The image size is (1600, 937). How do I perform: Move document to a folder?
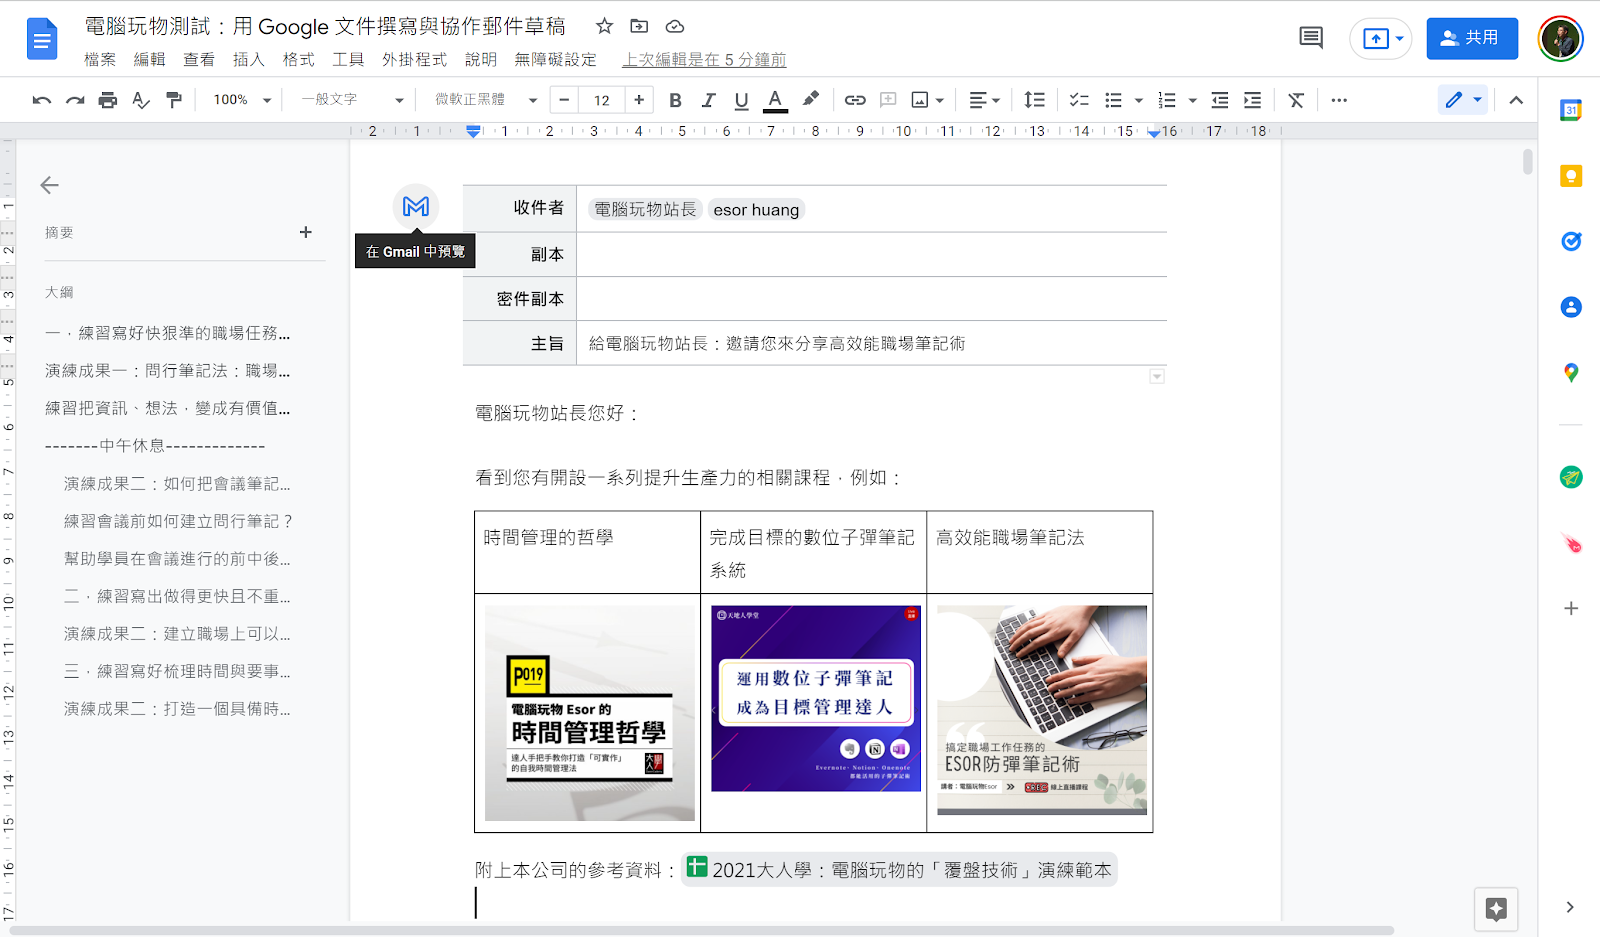[639, 26]
